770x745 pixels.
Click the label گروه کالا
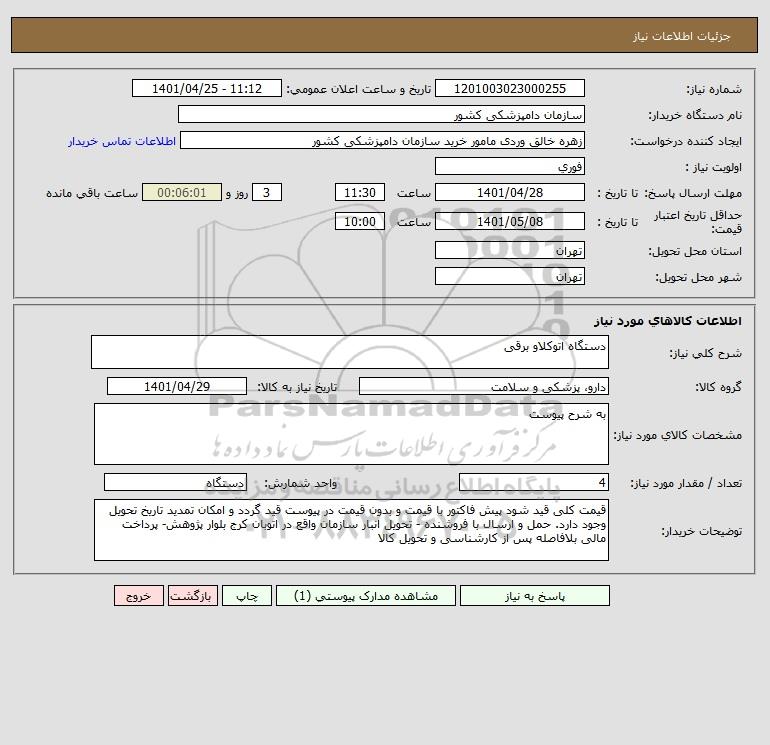tap(719, 387)
